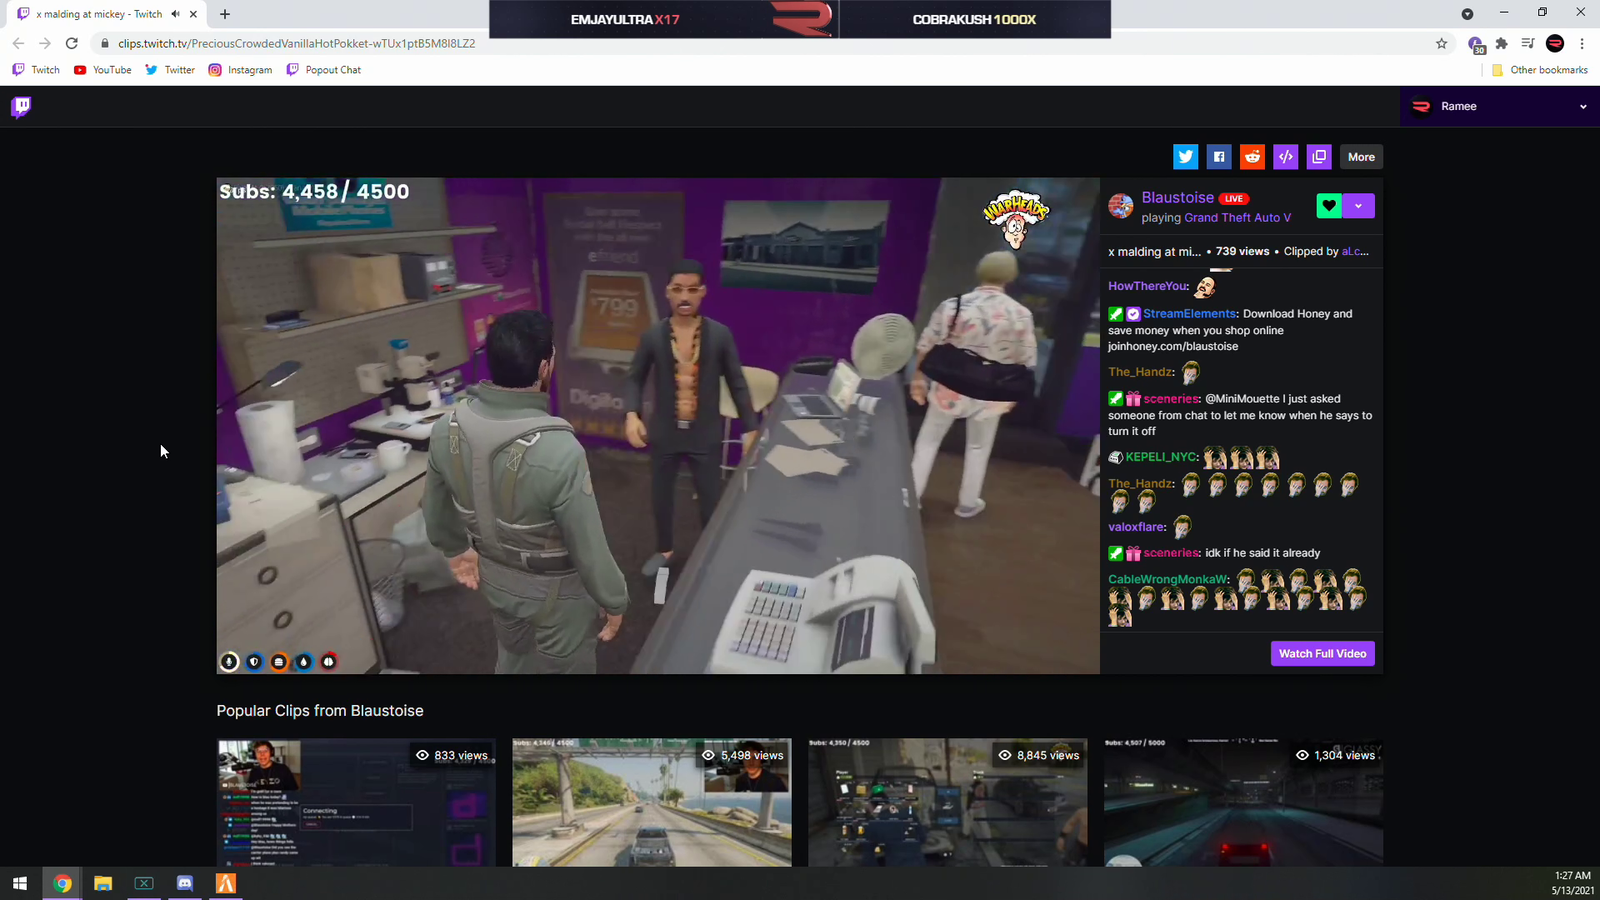Image resolution: width=1600 pixels, height=900 pixels.
Task: Open the follow options dropdown arrow
Action: [1358, 206]
